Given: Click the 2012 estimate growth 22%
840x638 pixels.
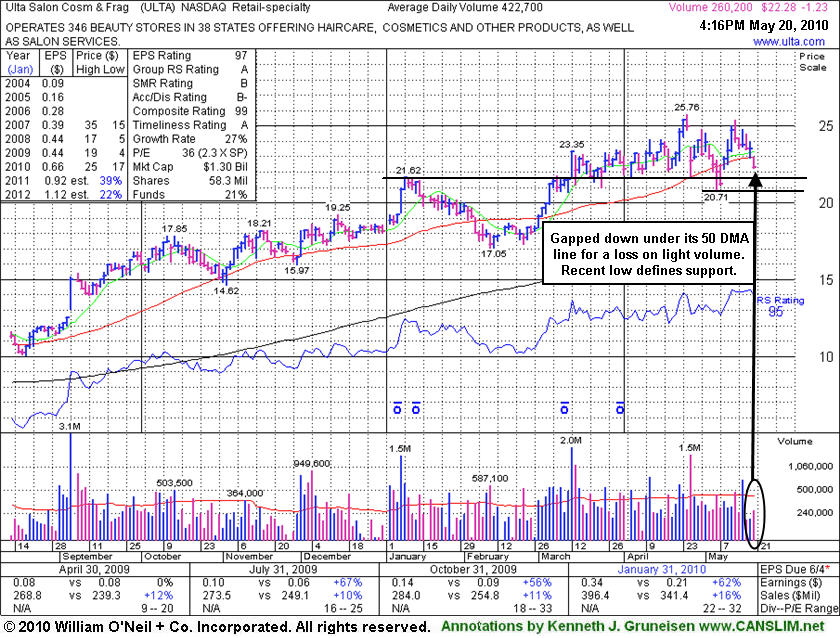Looking at the screenshot, I should (111, 194).
